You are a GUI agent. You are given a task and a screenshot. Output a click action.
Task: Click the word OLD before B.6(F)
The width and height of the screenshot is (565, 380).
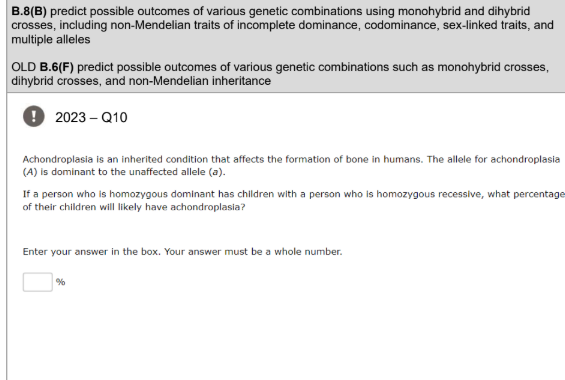[23, 67]
